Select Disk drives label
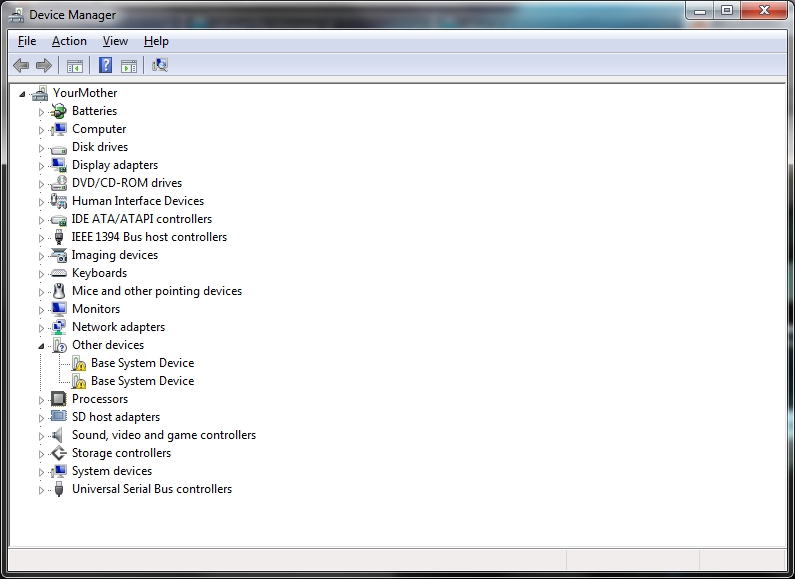The image size is (795, 579). click(100, 147)
